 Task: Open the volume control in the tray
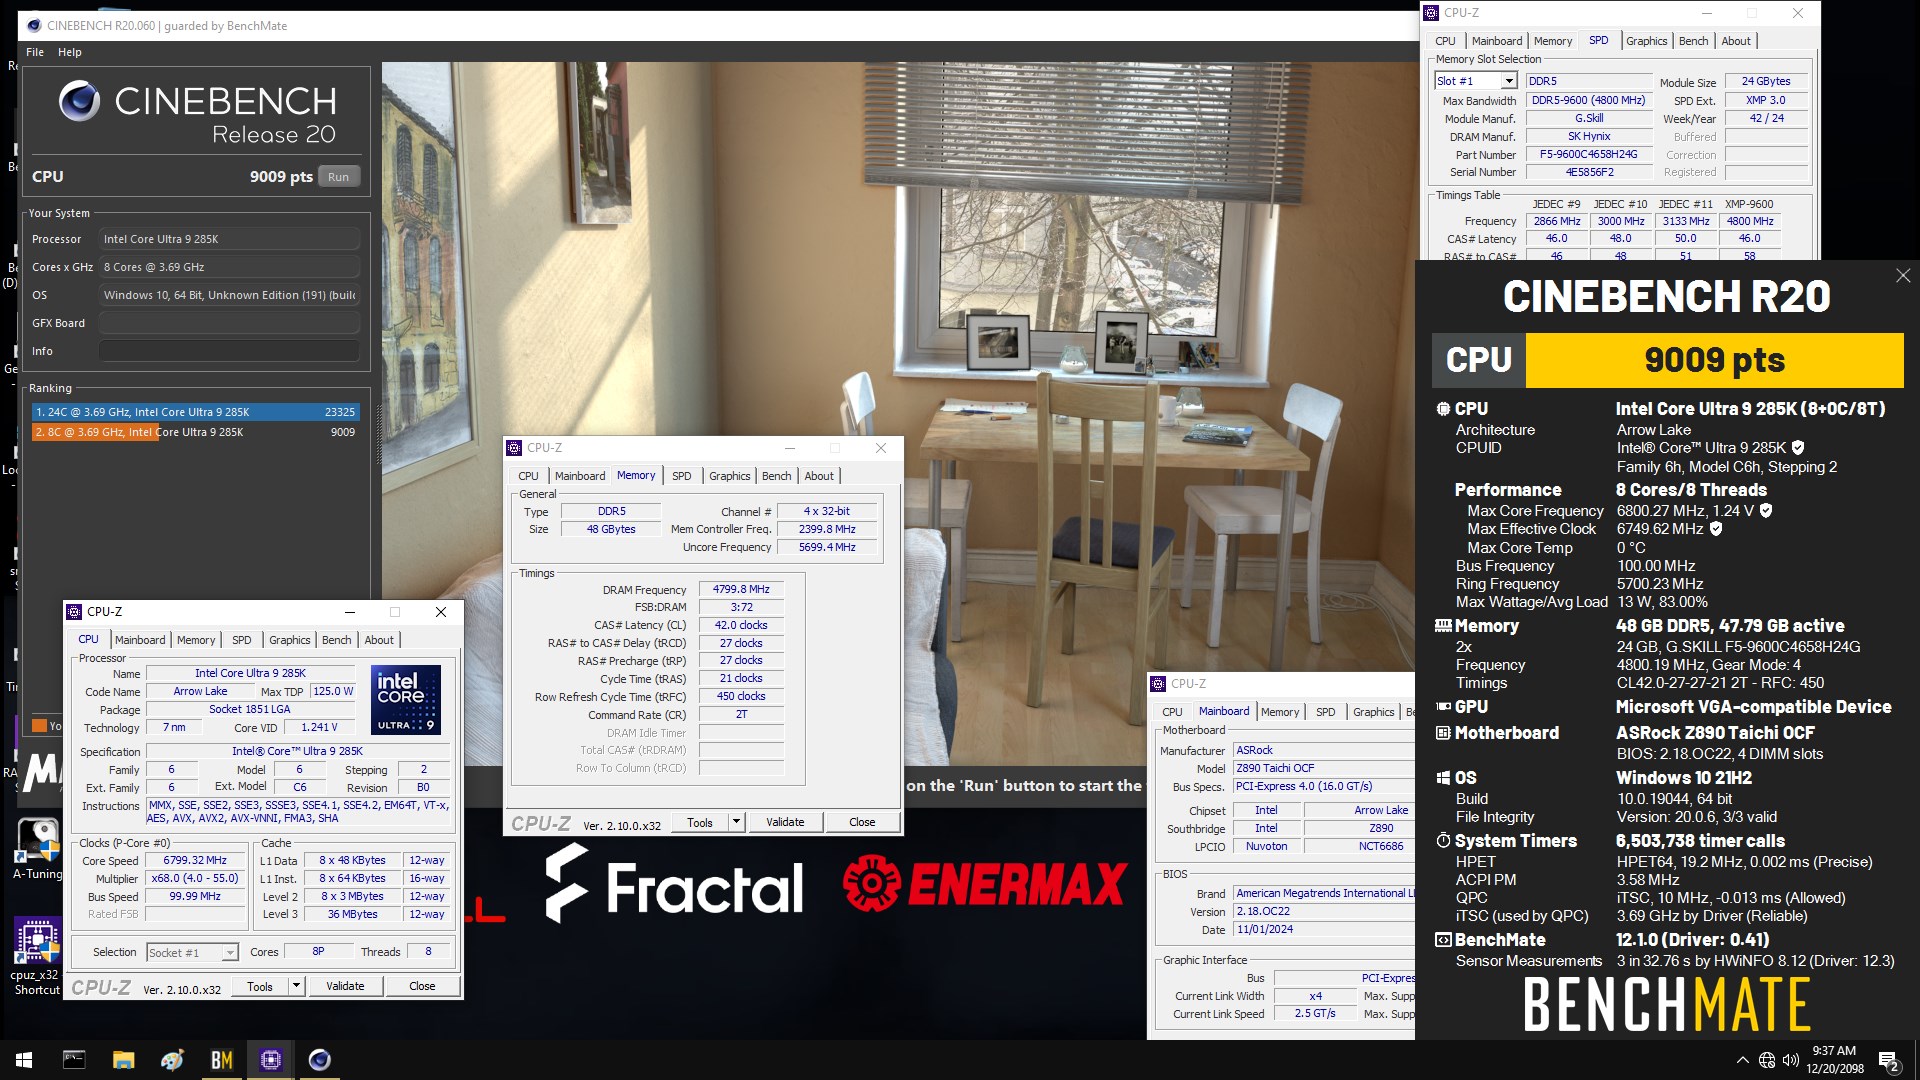tap(1790, 1060)
